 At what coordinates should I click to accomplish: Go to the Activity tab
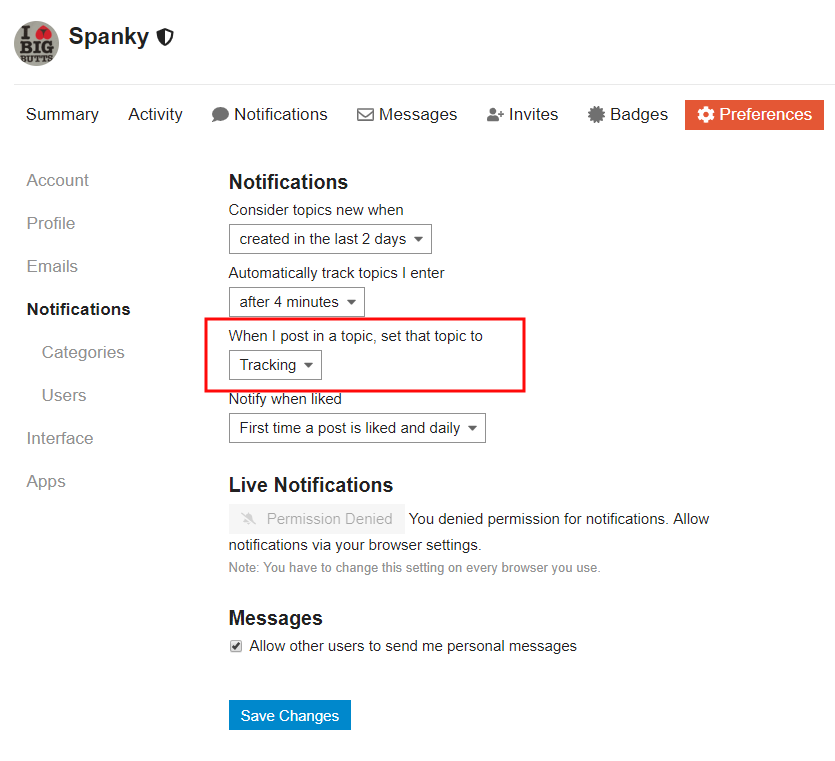coord(155,115)
